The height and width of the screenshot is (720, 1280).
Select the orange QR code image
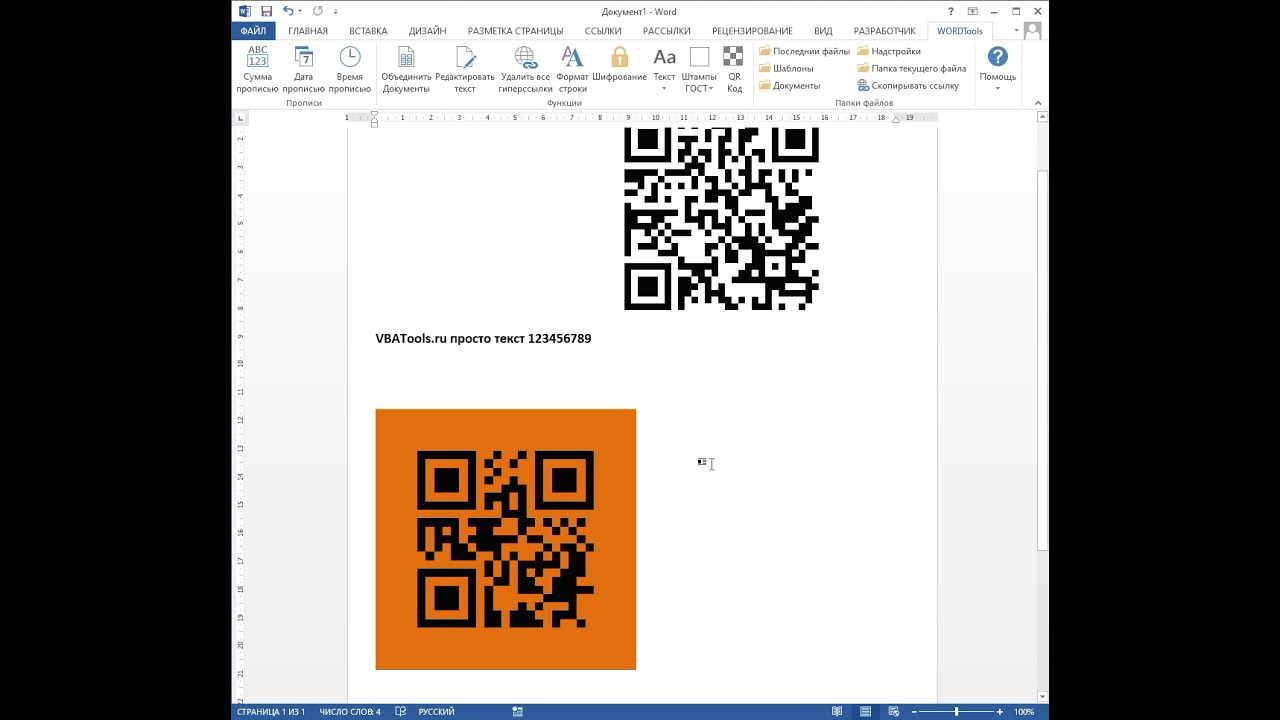[505, 539]
